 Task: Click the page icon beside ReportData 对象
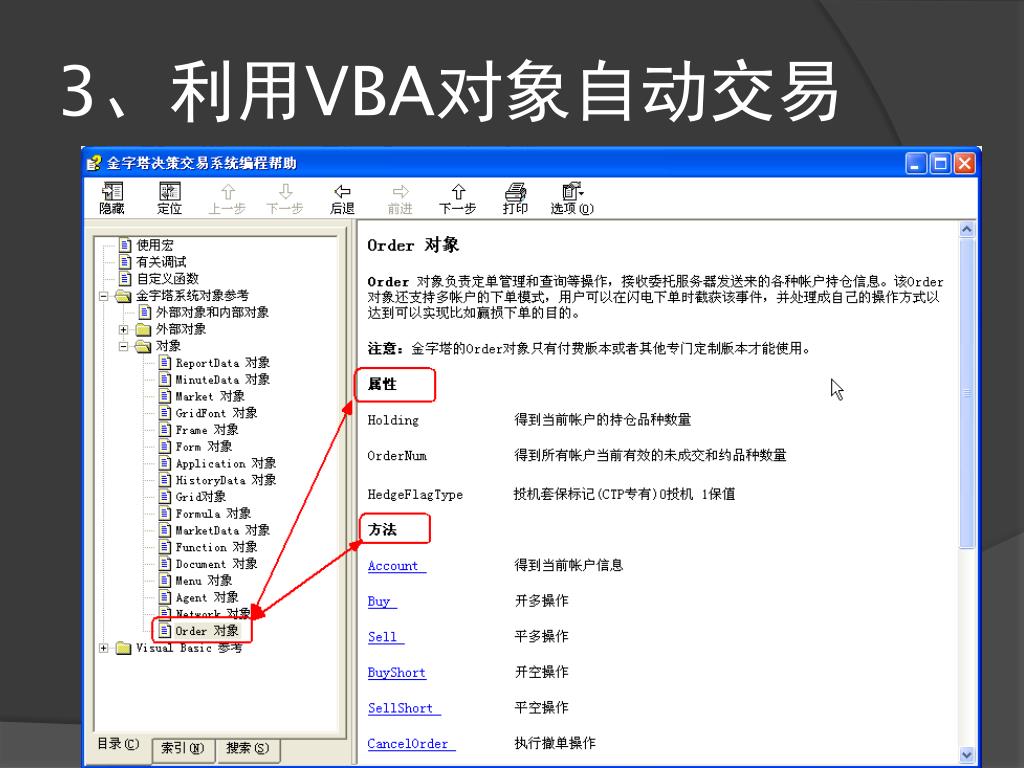[165, 362]
